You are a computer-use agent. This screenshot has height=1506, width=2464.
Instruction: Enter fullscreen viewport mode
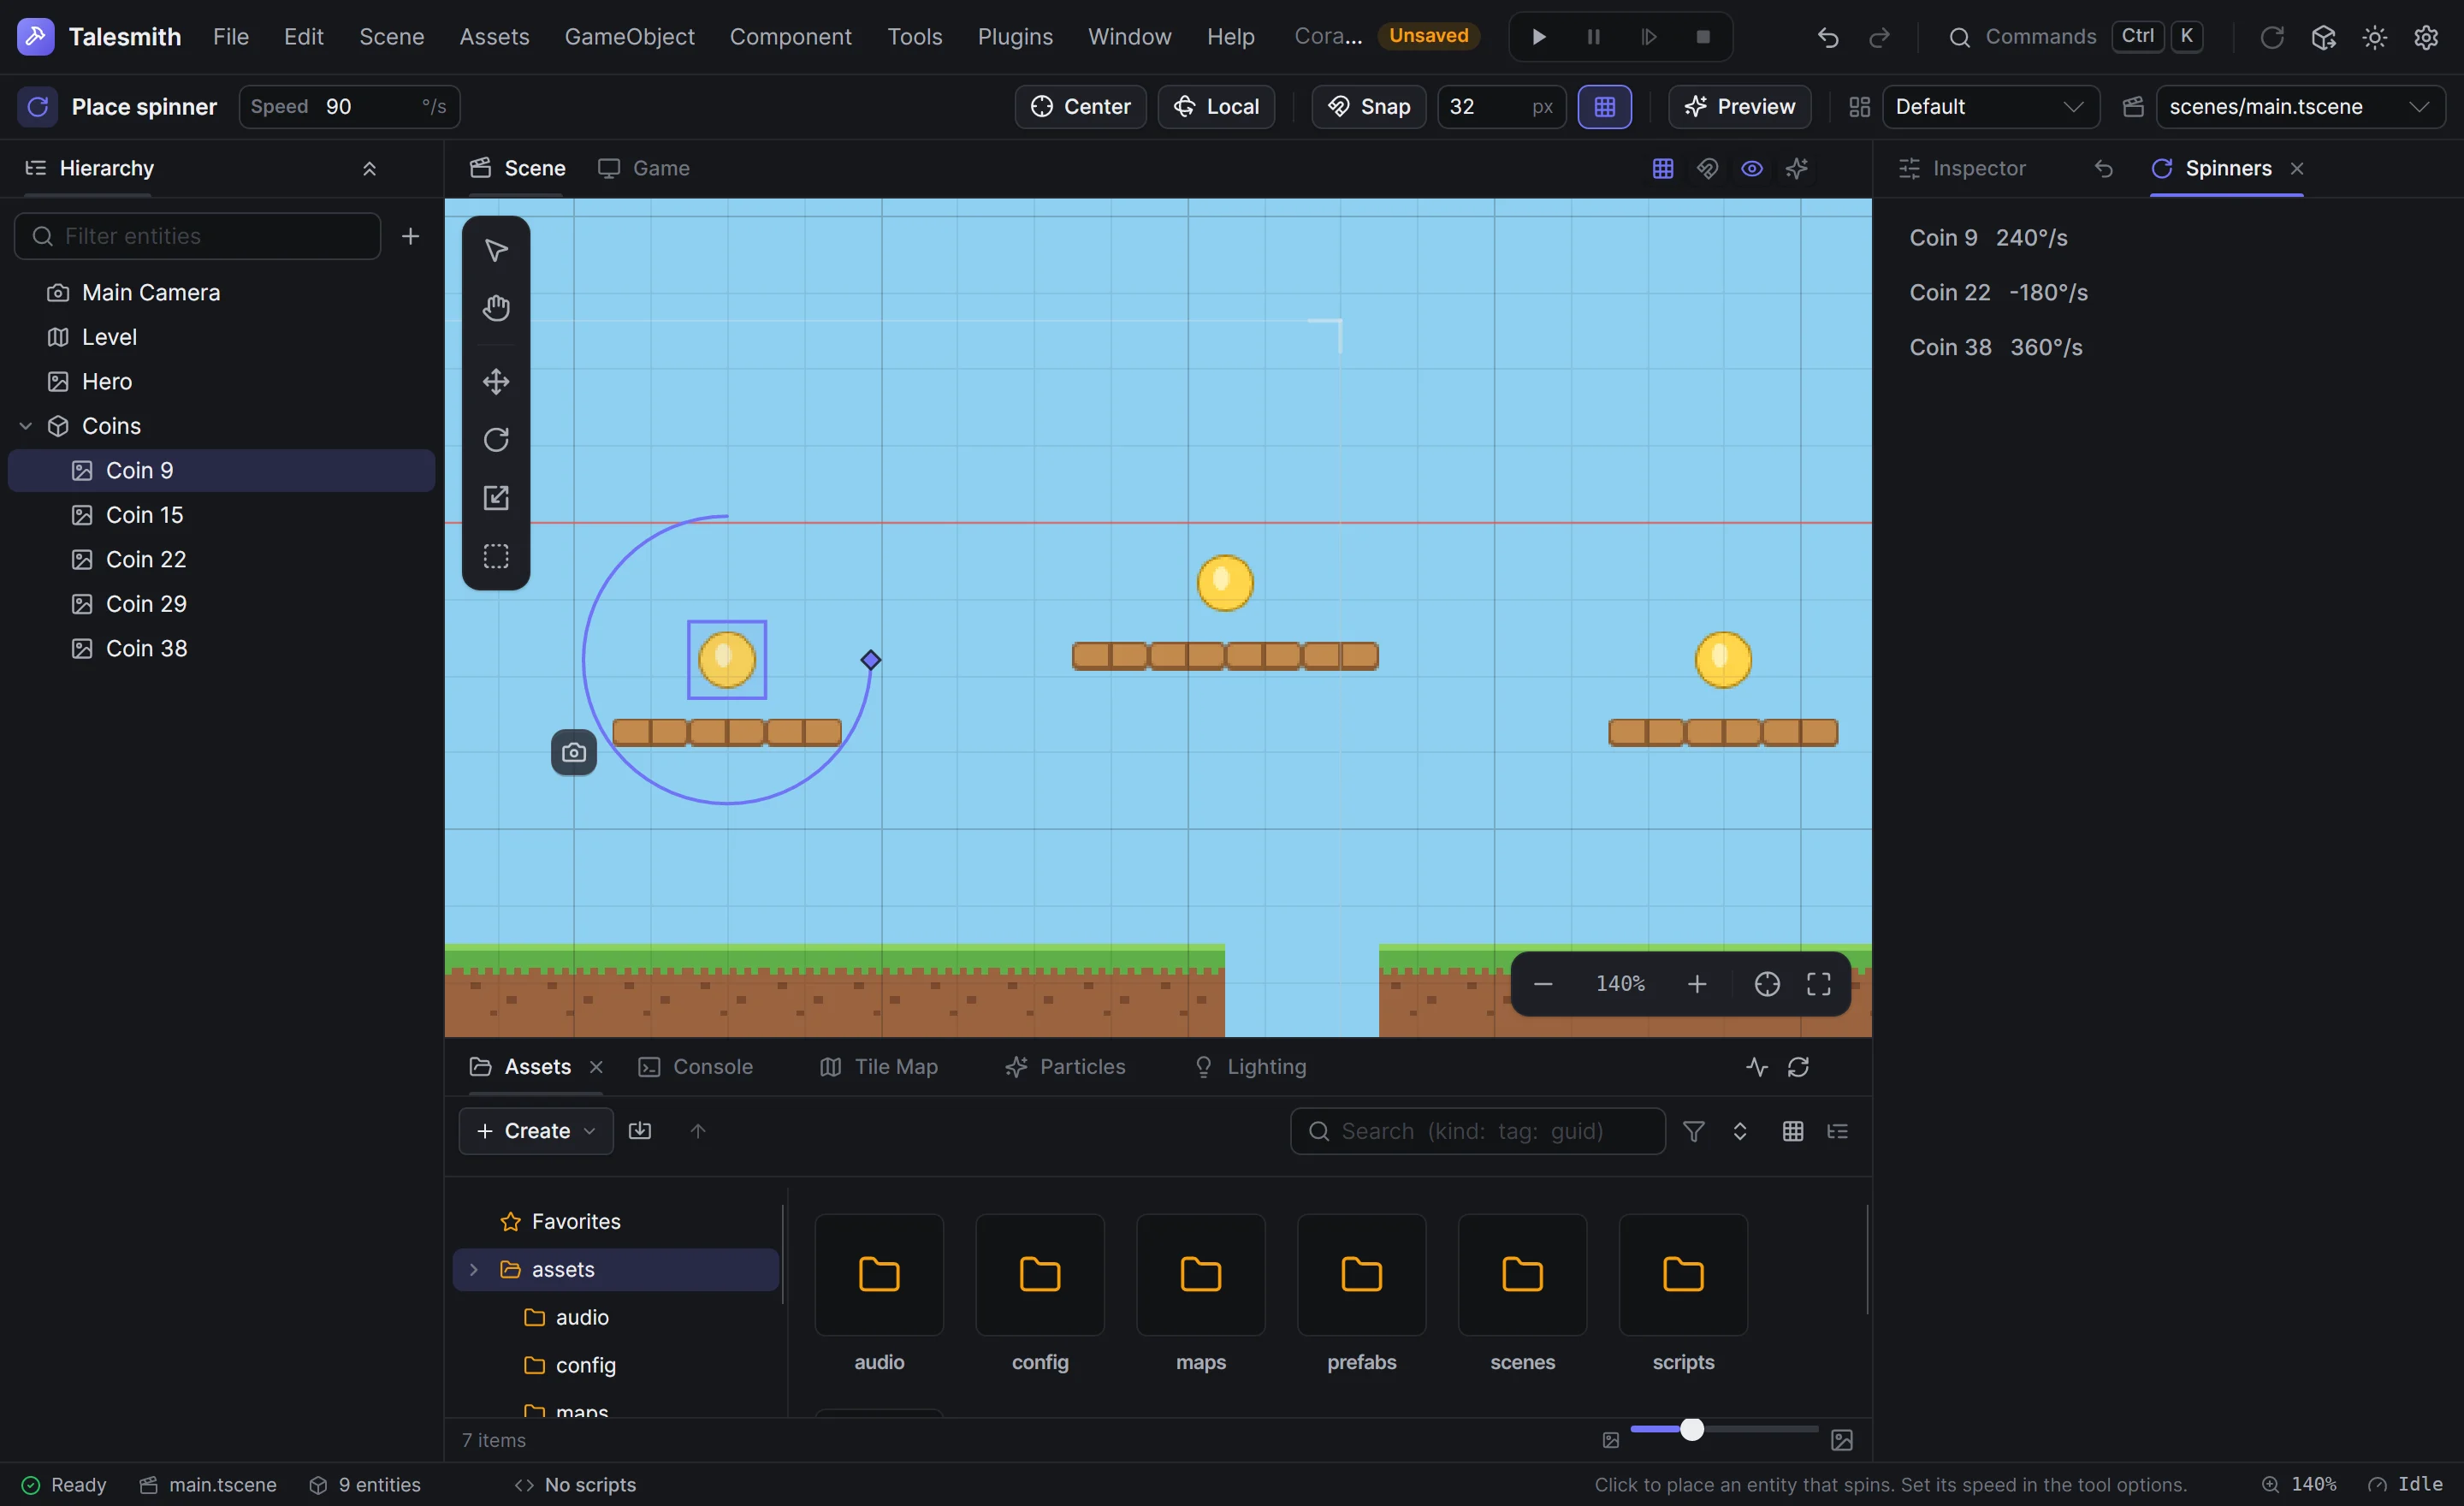point(1818,984)
